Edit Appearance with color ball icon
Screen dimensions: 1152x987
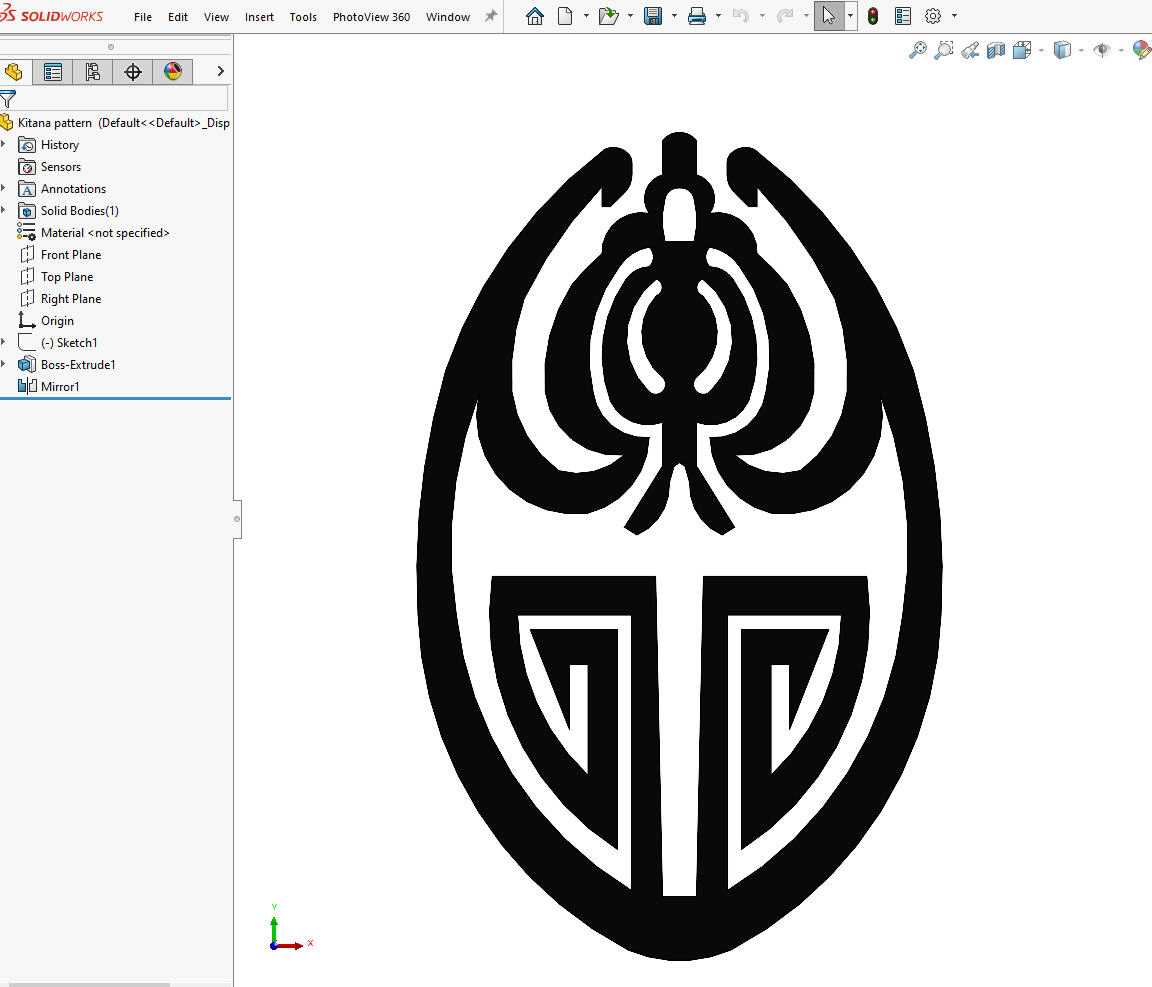click(x=1142, y=50)
